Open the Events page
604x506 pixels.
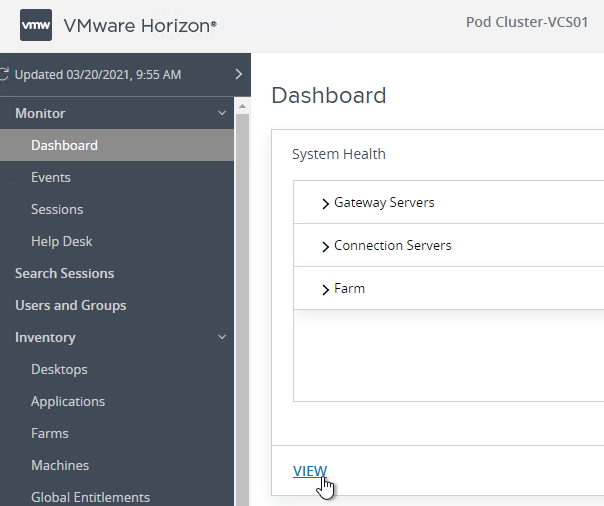tap(51, 178)
